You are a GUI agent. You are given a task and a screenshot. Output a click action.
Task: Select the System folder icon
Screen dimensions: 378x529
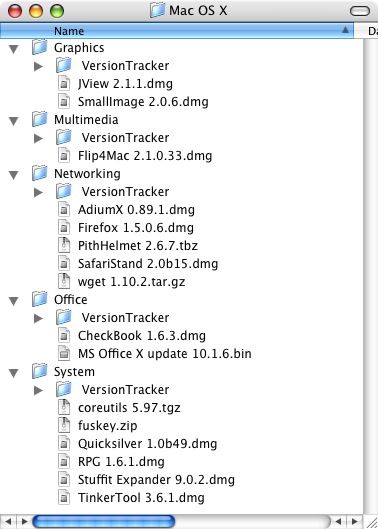pos(40,371)
